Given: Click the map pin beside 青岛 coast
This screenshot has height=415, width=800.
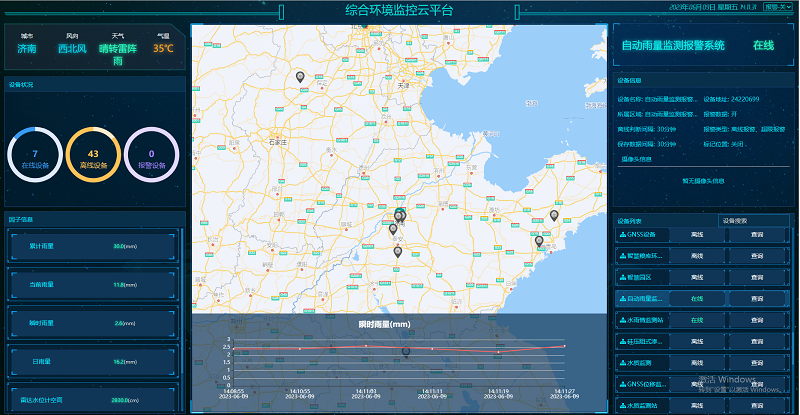Looking at the screenshot, I should [539, 241].
